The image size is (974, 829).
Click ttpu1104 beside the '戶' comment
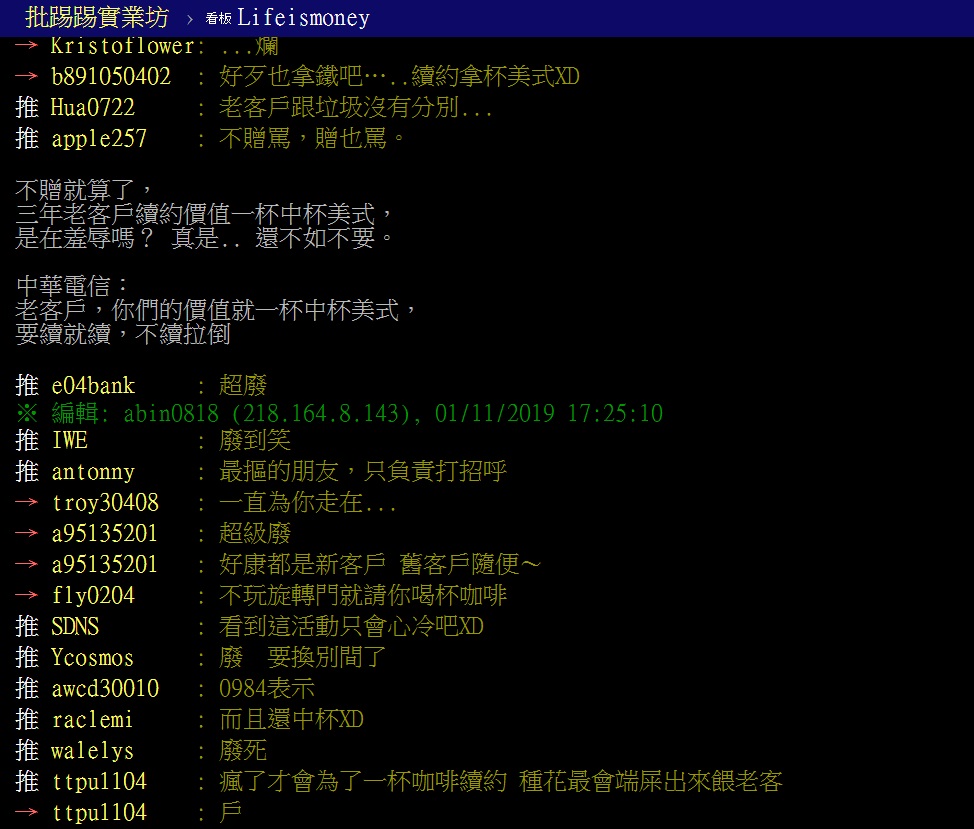tap(99, 812)
